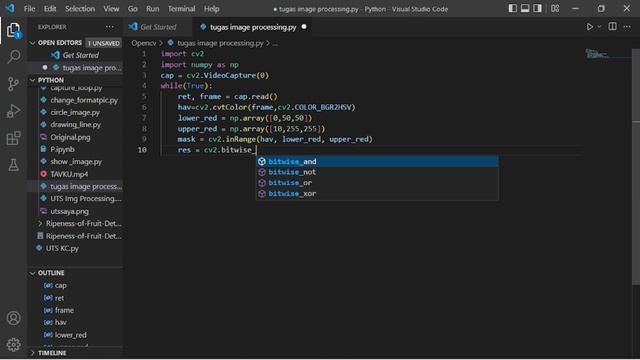Click line number 10 in gutter
This screenshot has width=640, height=360.
[x=142, y=150]
